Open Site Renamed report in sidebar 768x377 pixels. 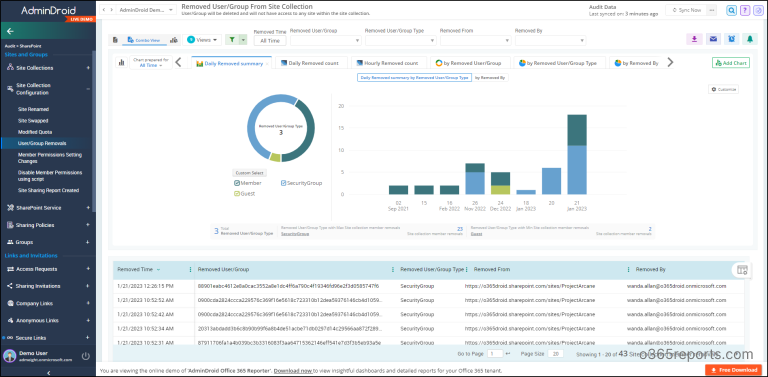[x=33, y=109]
